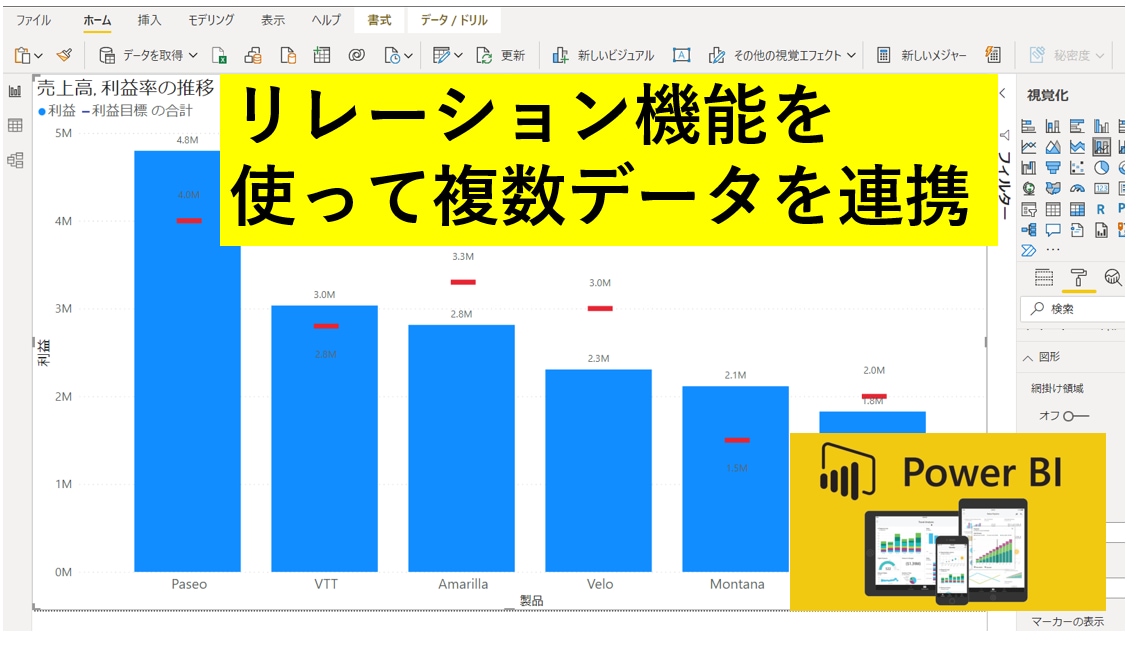1138x645 pixels.
Task: Select the stacked area chart visual
Action: 1077,147
